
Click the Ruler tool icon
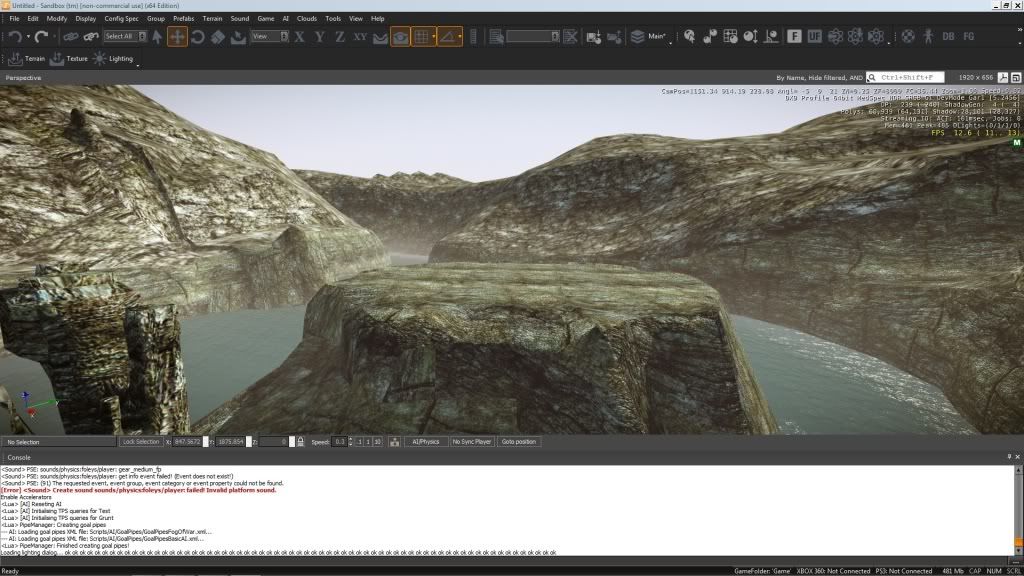[473, 37]
